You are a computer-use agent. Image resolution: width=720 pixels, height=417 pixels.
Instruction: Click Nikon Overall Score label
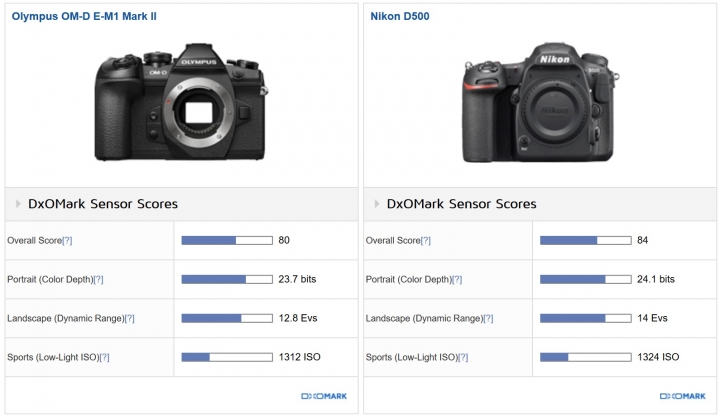pos(393,241)
